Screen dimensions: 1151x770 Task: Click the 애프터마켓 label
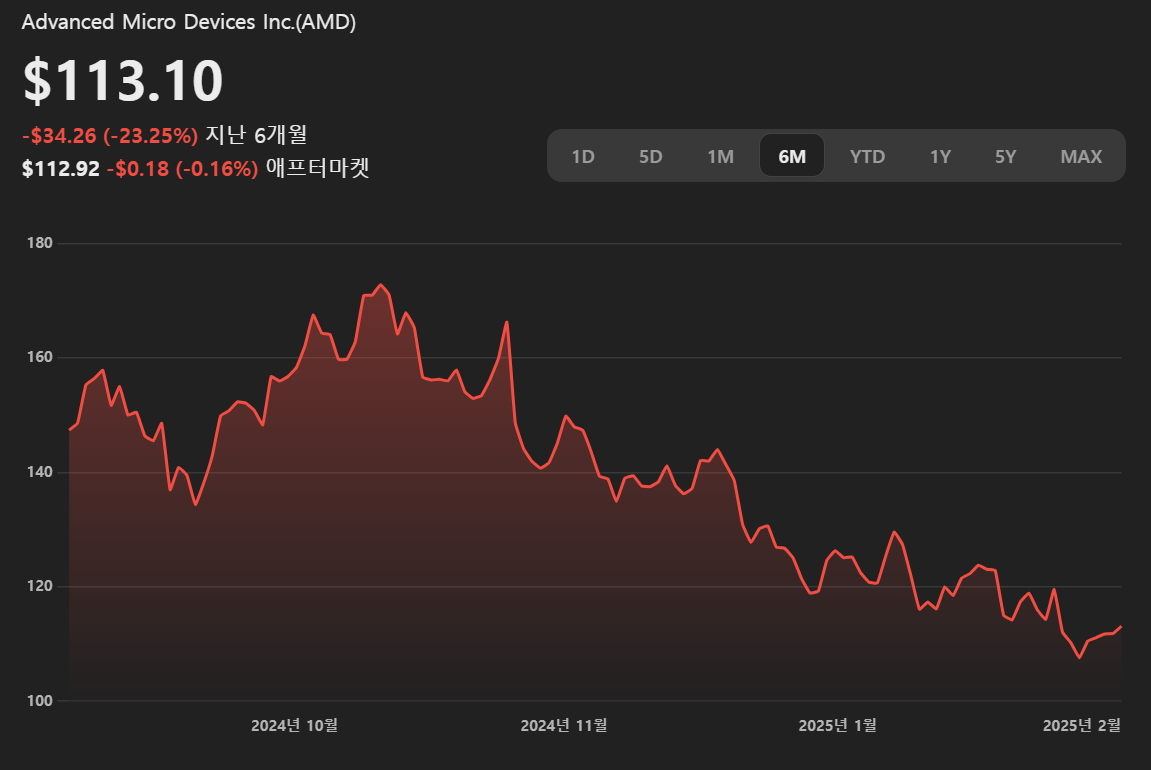tap(317, 168)
